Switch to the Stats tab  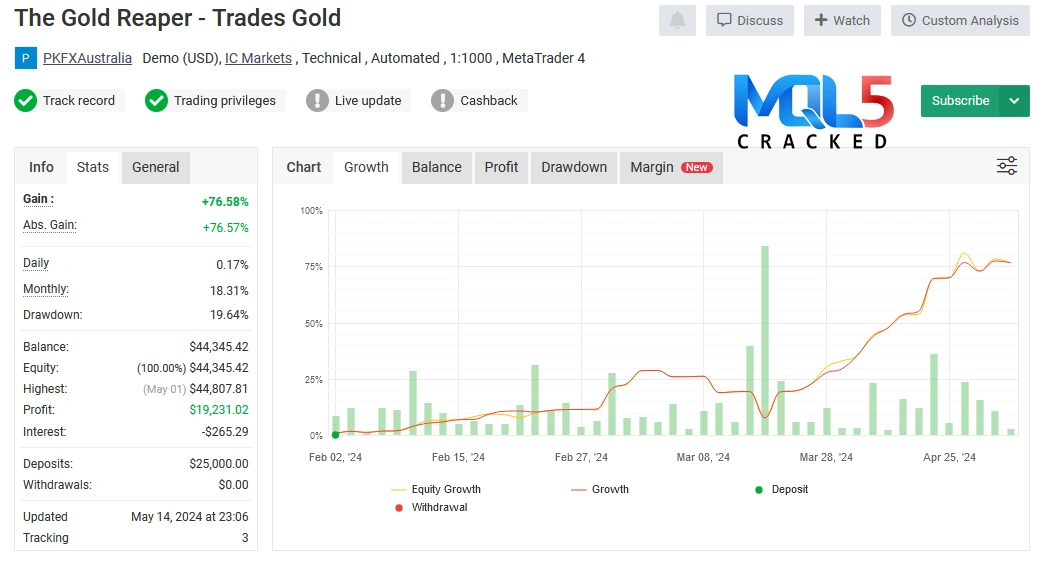93,167
